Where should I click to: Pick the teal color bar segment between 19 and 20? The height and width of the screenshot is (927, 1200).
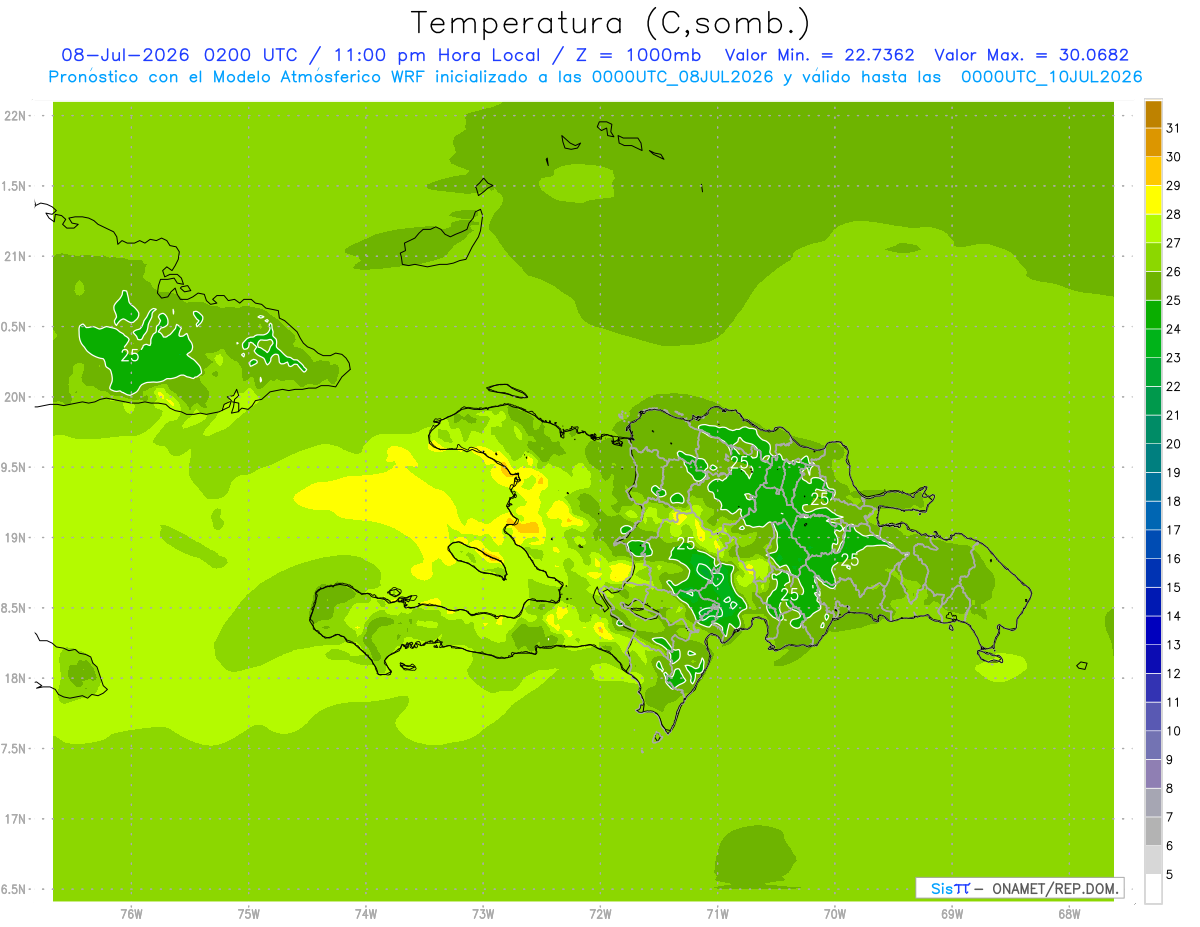(1153, 458)
